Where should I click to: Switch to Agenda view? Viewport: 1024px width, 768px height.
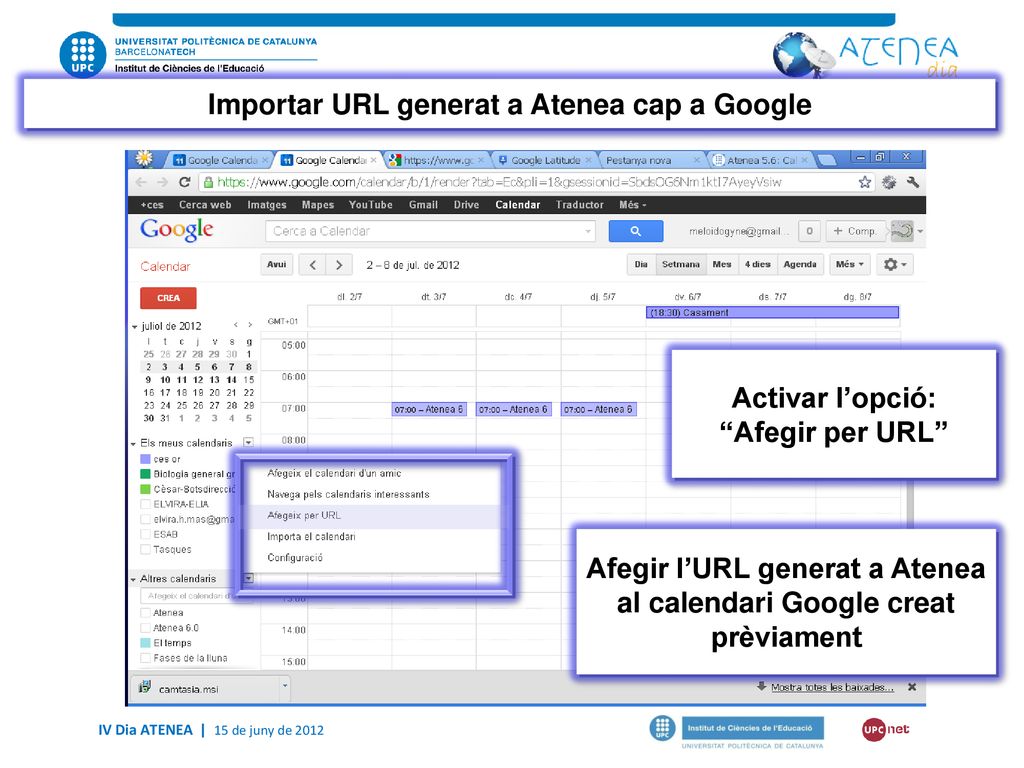[800, 264]
